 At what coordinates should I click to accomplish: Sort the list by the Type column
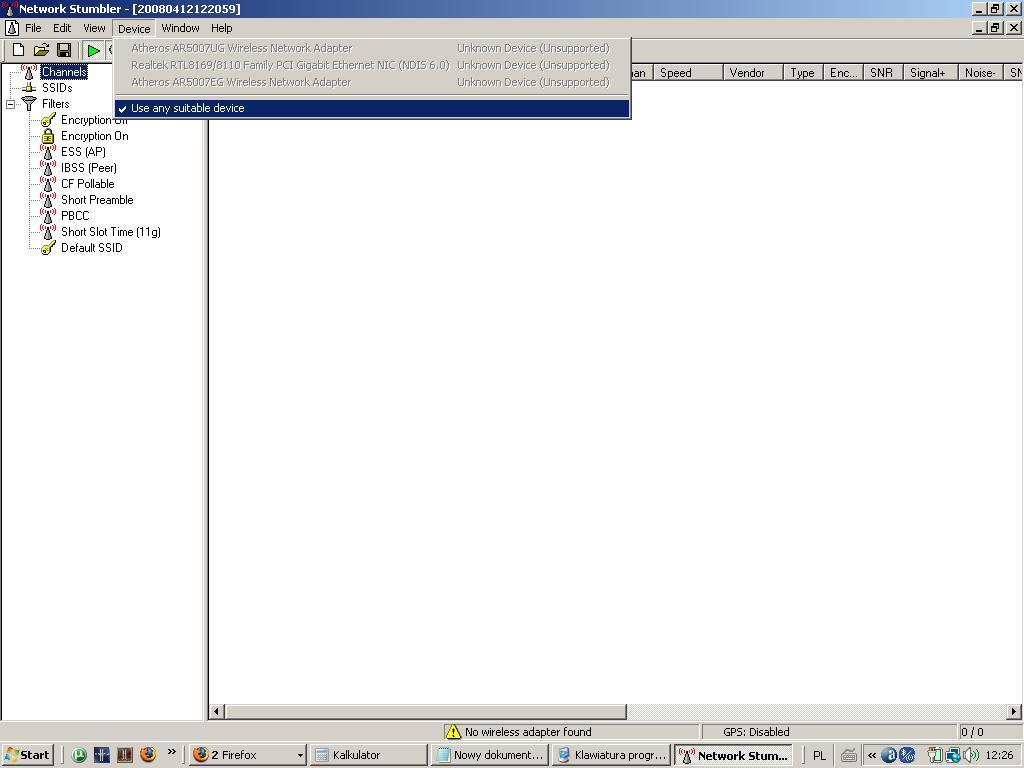(x=803, y=72)
